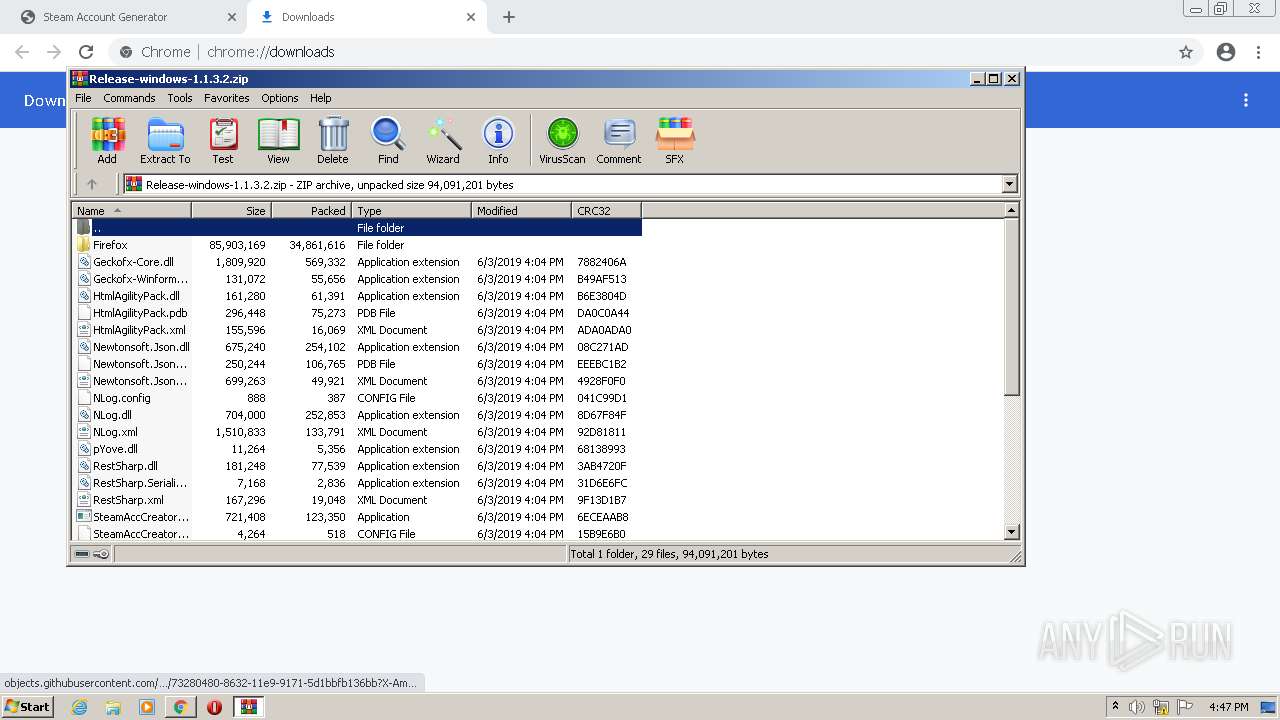1280x720 pixels.
Task: Sort the file list by Size column
Action: [231, 210]
